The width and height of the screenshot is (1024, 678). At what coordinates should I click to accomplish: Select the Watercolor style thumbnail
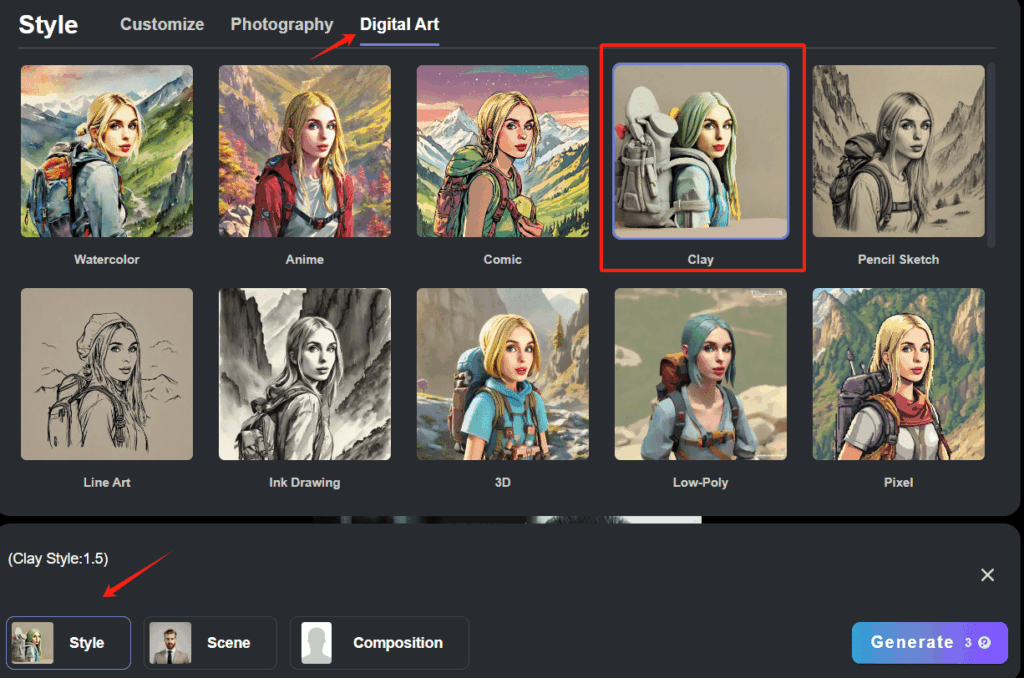tap(106, 151)
